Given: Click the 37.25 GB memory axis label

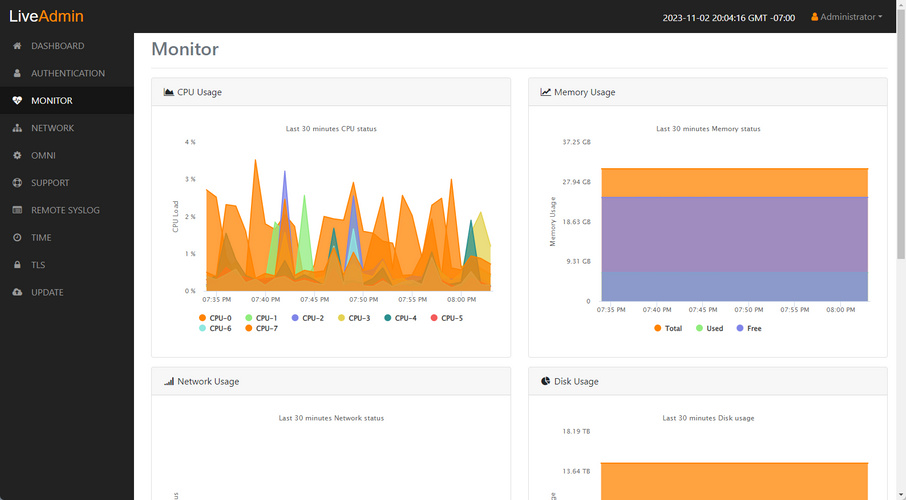Looking at the screenshot, I should 577,142.
